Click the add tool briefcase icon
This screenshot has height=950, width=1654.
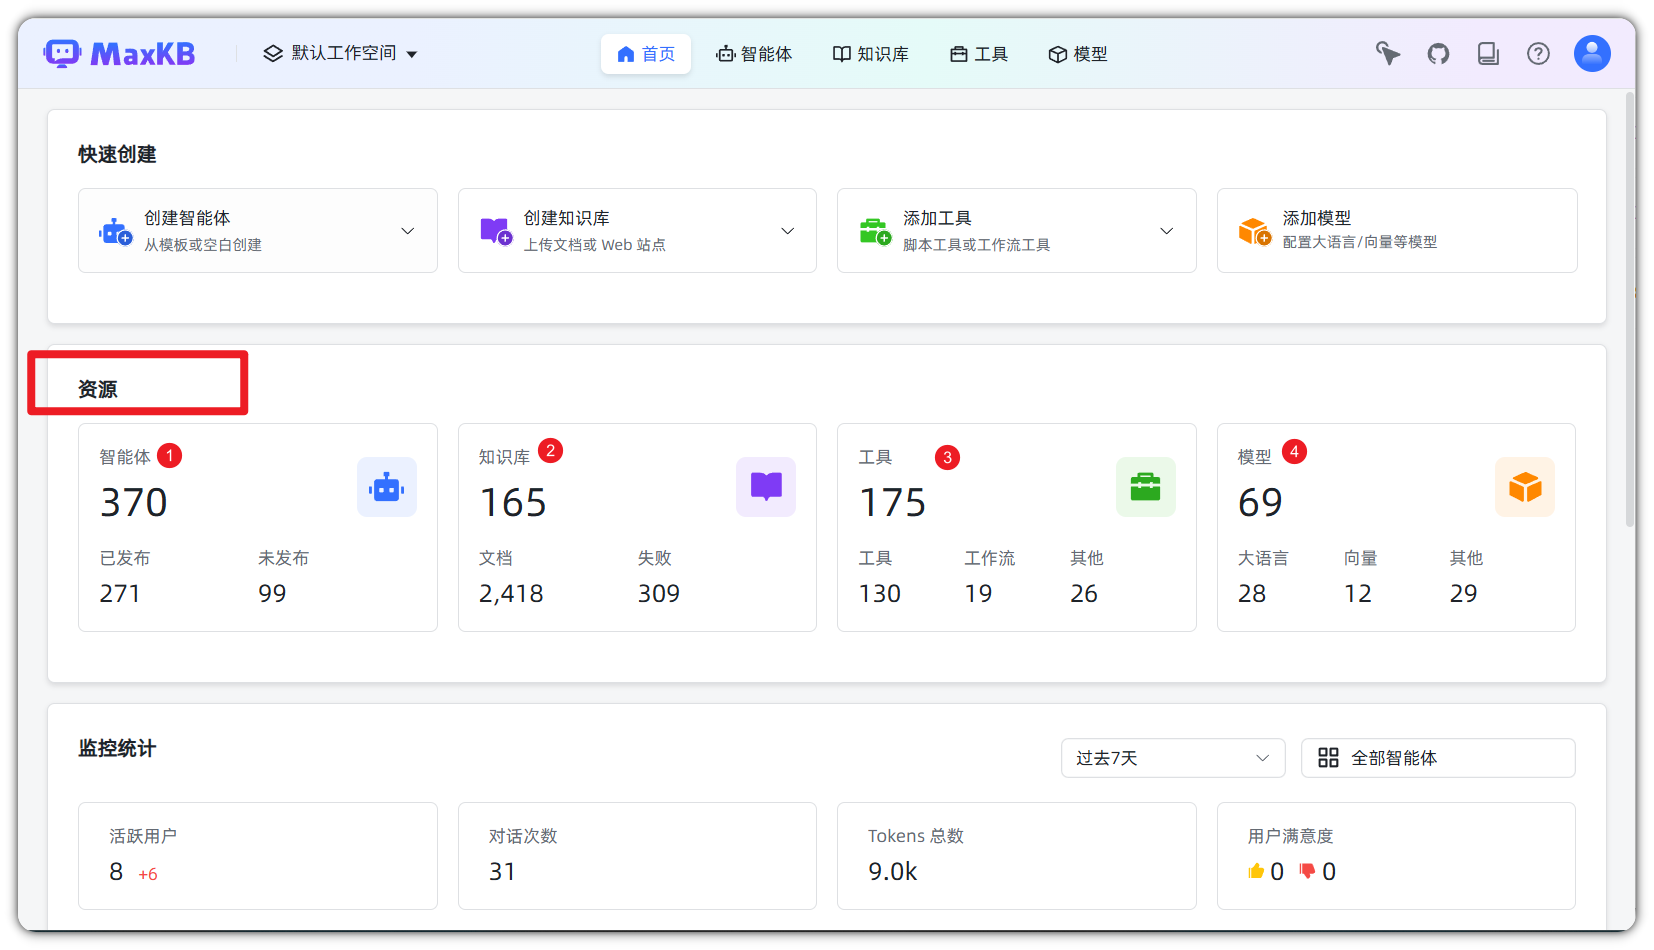875,232
